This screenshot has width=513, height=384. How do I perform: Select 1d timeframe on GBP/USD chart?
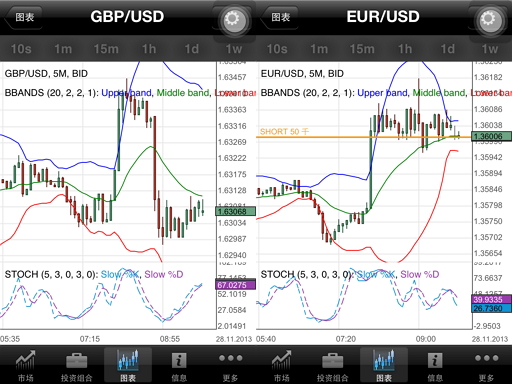192,49
